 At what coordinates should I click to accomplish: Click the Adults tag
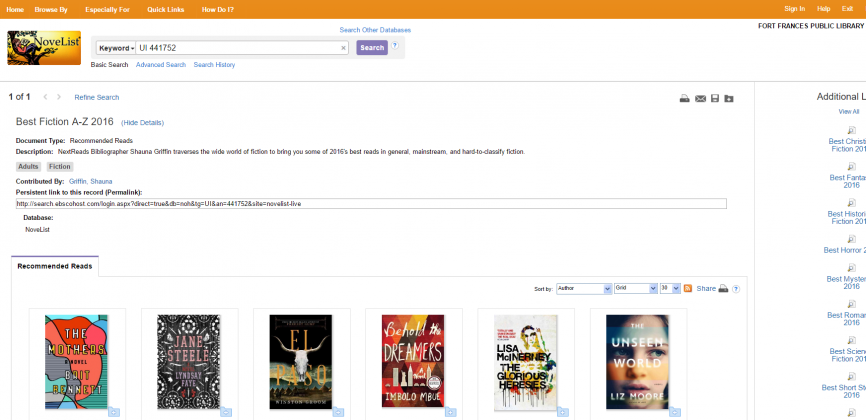click(28, 166)
